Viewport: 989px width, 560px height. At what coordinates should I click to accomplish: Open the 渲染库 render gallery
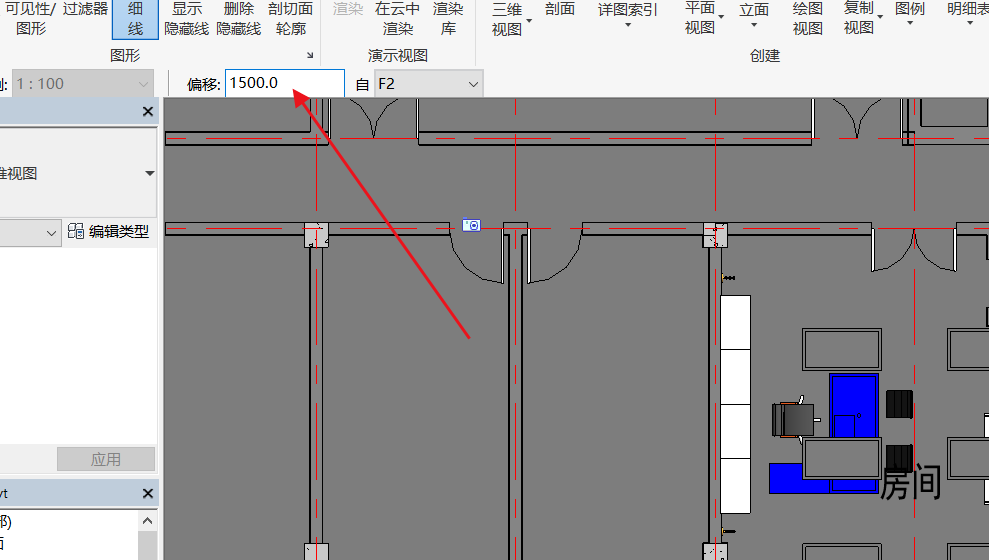click(448, 18)
